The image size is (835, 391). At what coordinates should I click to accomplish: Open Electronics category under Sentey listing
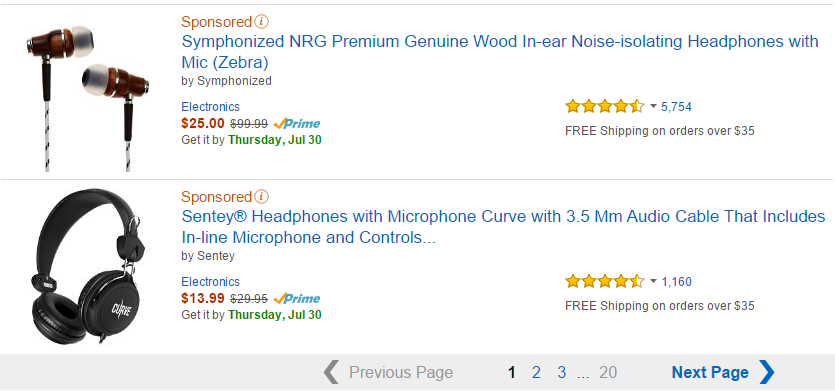click(210, 282)
